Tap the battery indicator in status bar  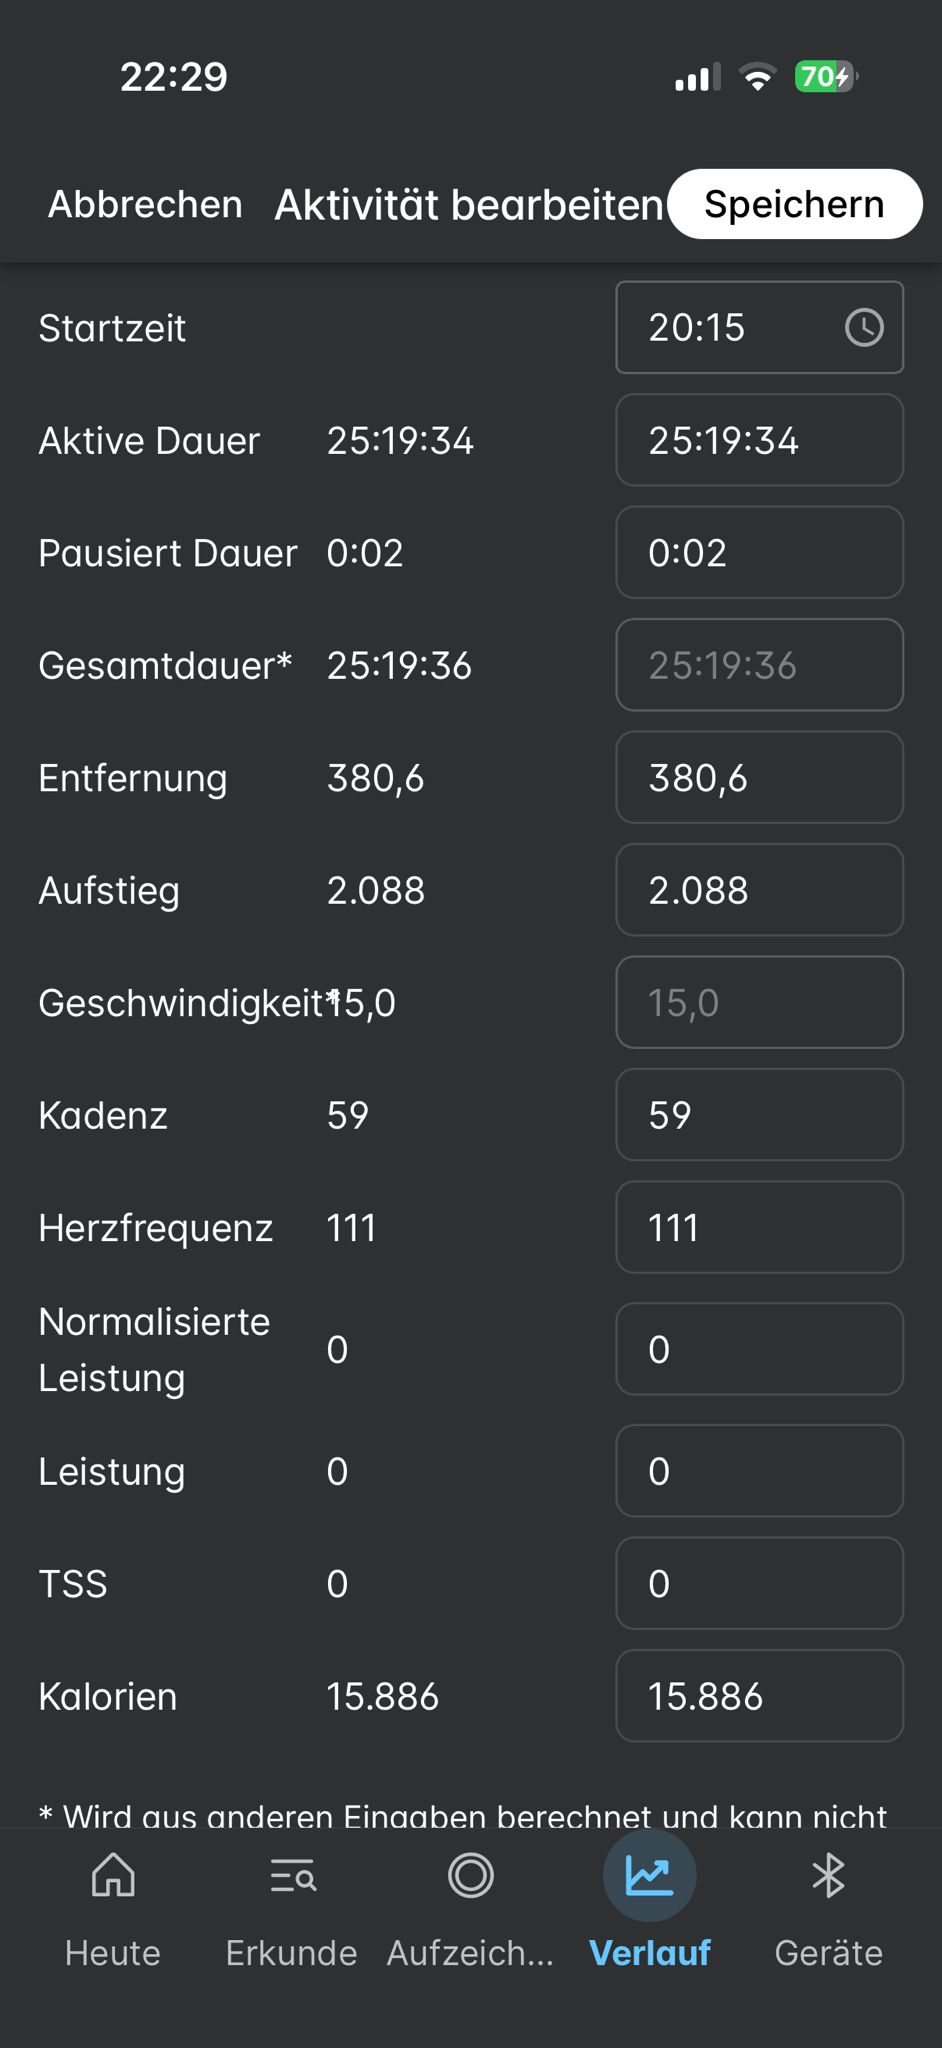coord(826,77)
